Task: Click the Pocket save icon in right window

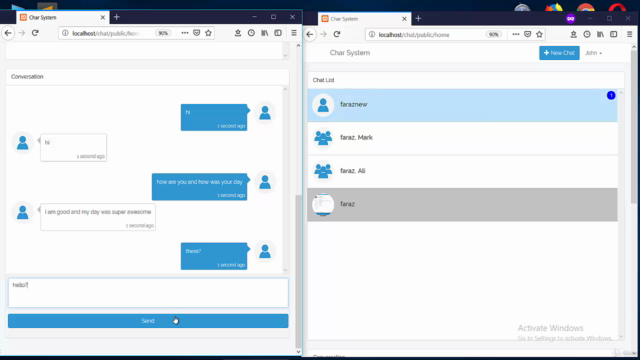Action: (x=528, y=34)
